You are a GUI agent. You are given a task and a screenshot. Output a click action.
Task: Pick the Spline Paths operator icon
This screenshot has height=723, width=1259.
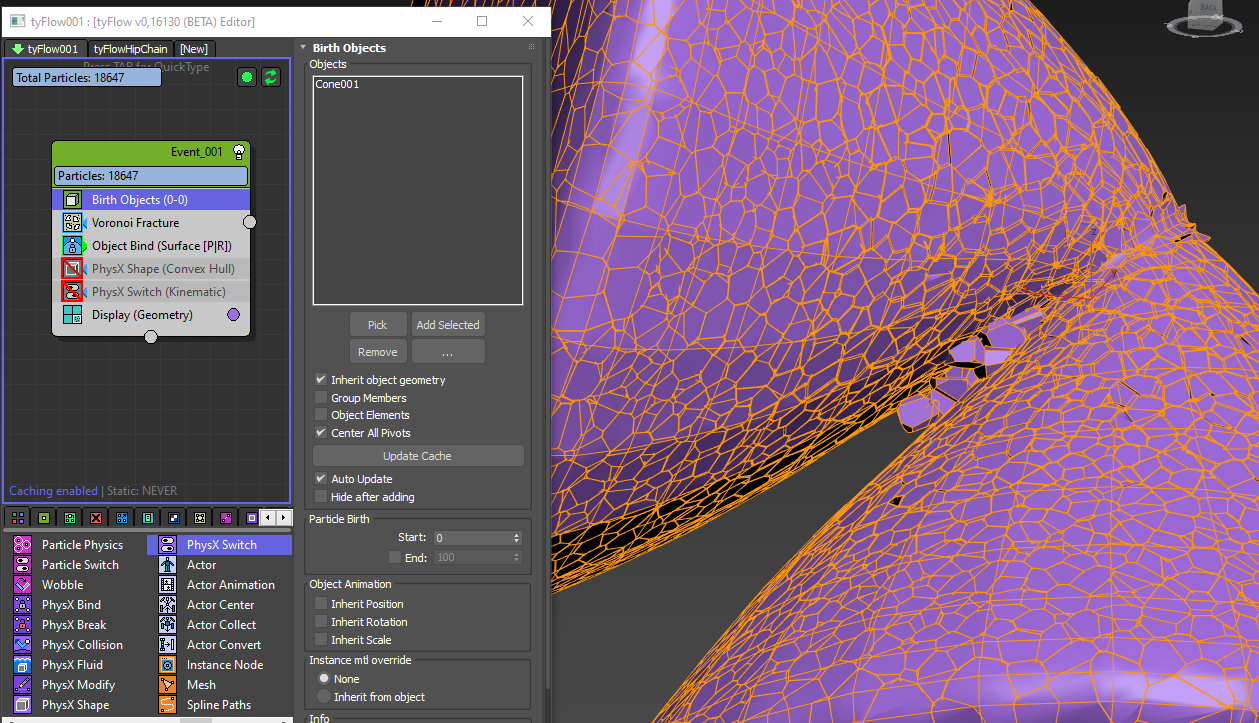click(168, 705)
